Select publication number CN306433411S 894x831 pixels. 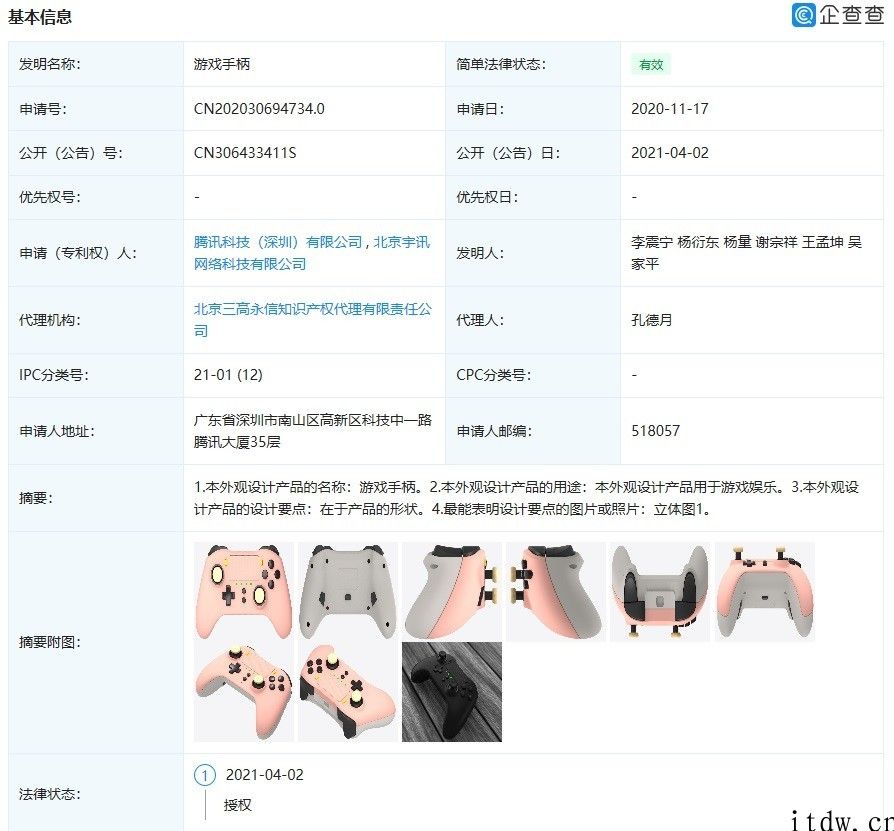point(245,153)
